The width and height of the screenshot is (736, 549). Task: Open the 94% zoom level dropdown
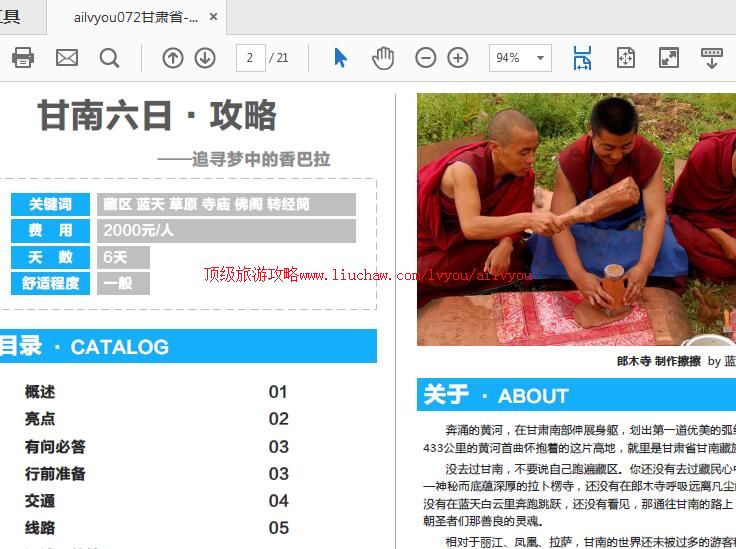tap(541, 58)
